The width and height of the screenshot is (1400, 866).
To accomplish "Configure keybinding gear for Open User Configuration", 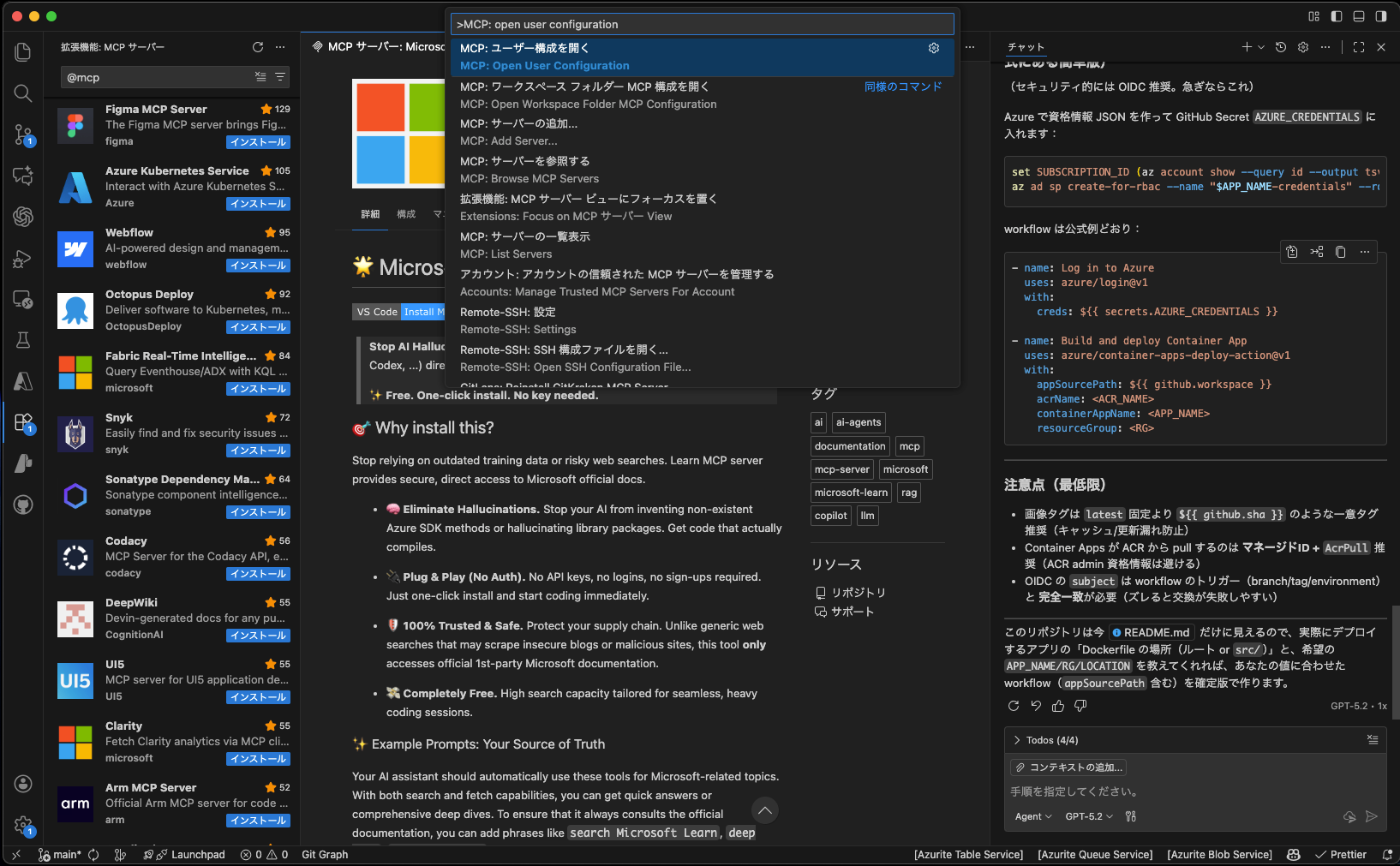I will coord(934,48).
